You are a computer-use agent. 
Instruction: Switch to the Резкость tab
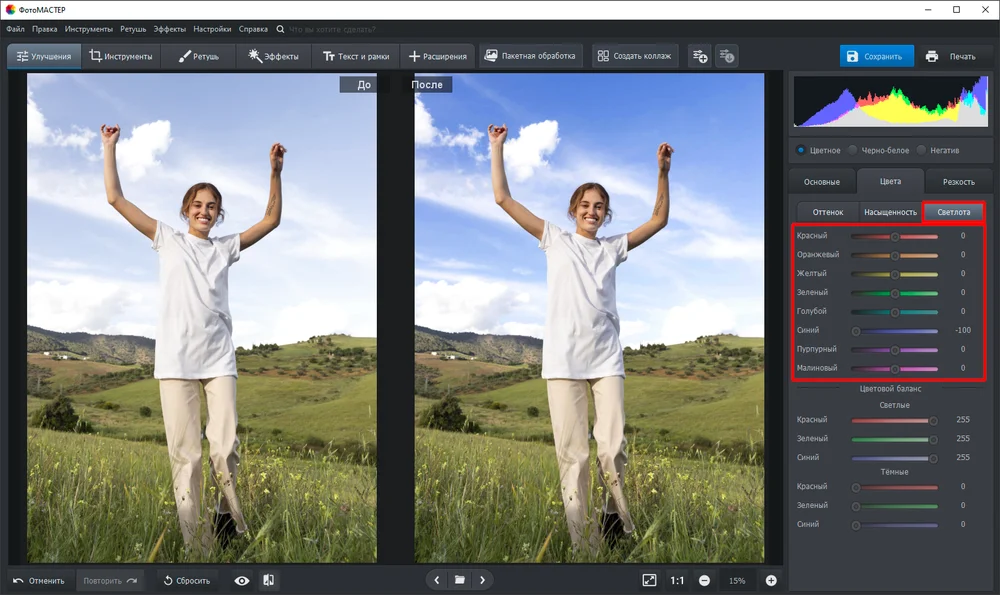959,182
